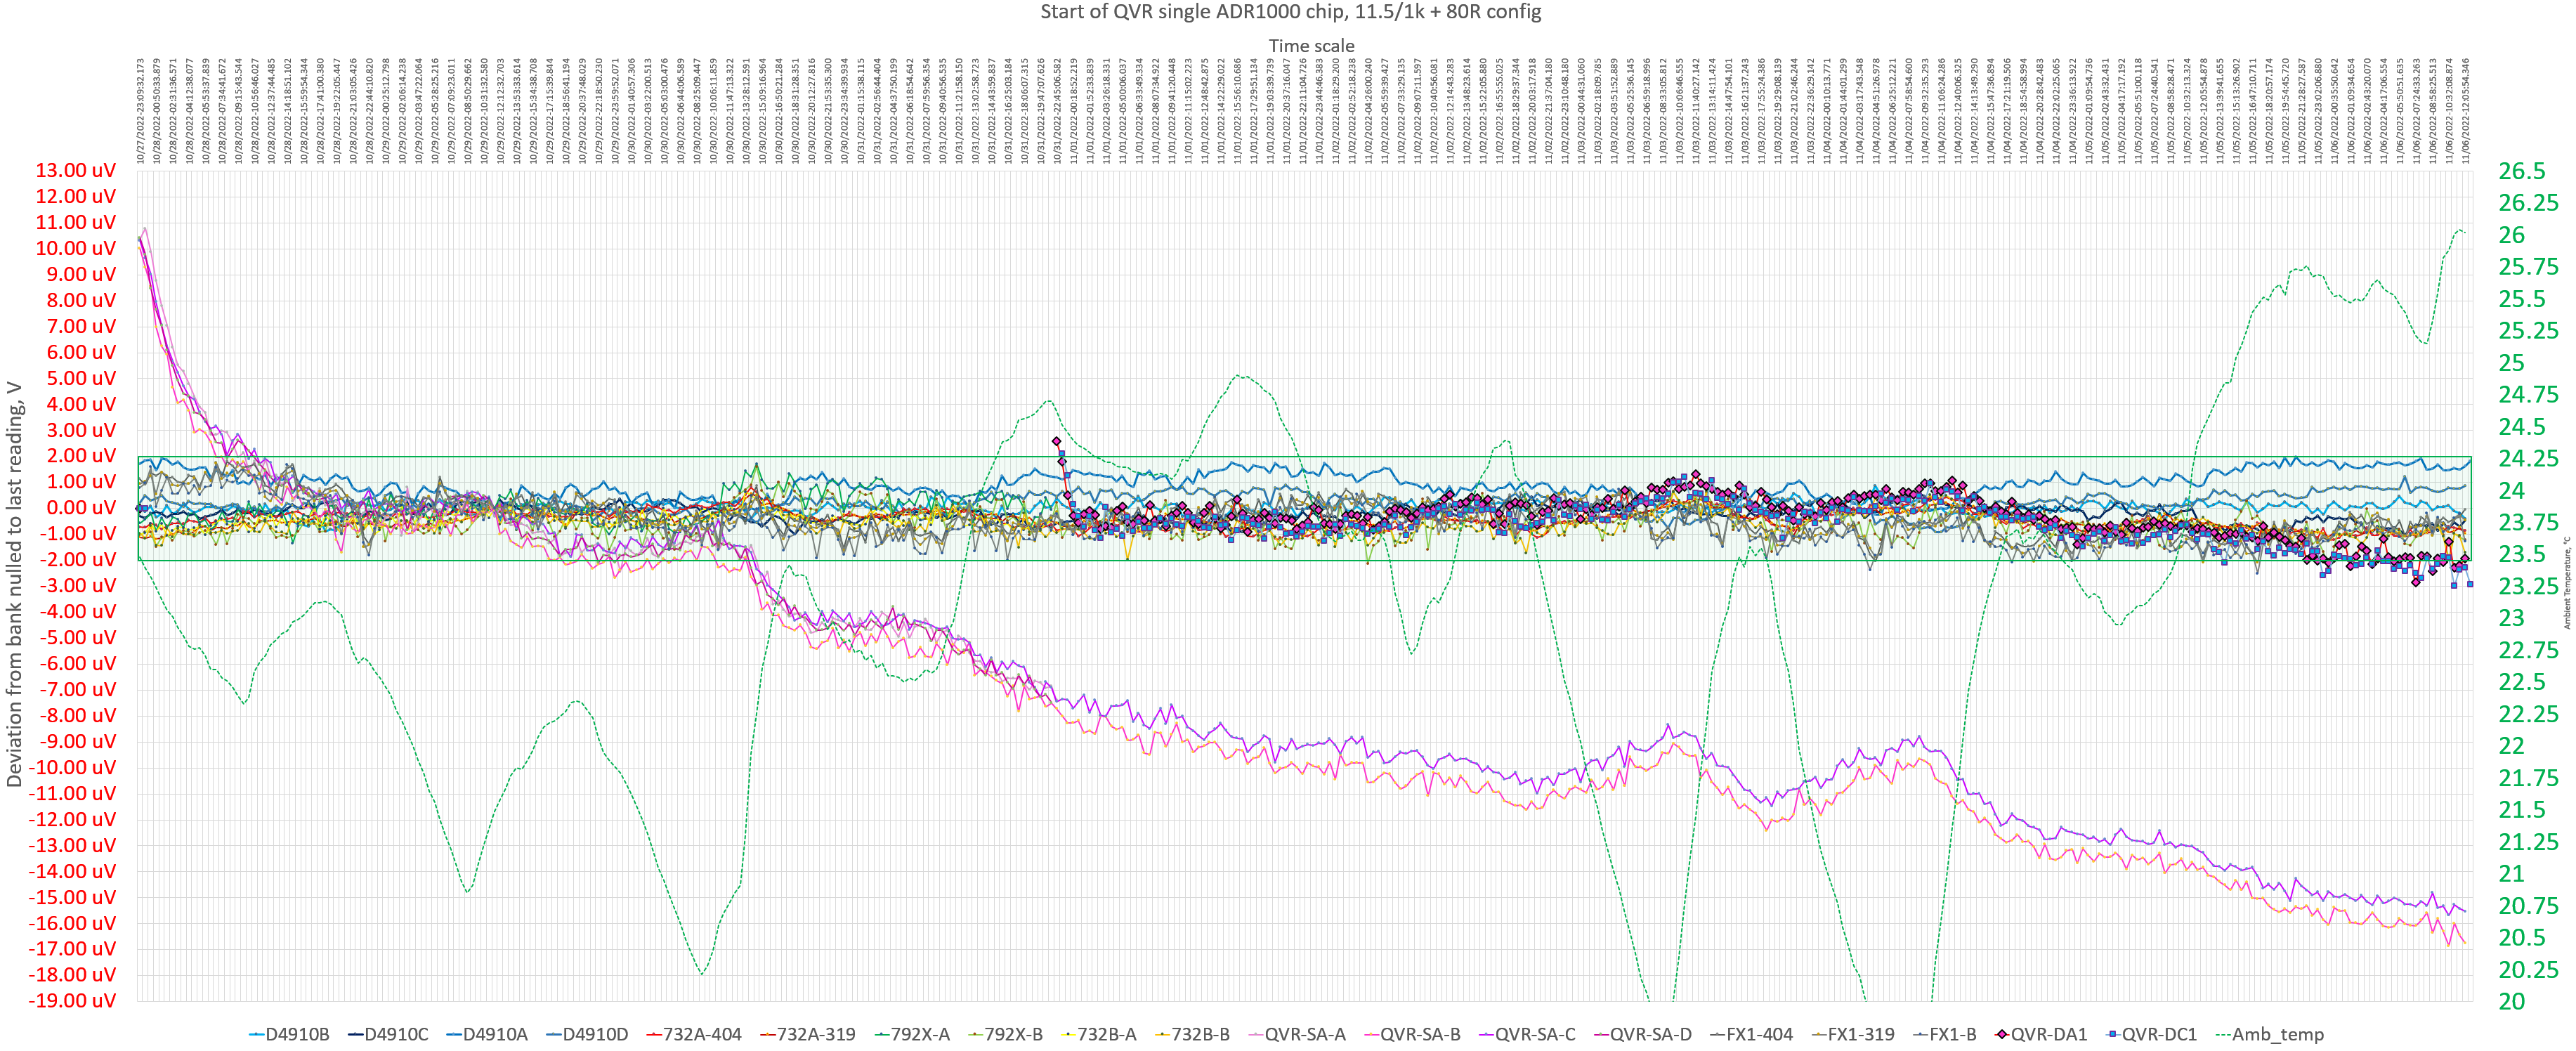Highlight QVR-SA-C in the legend

point(1527,1034)
